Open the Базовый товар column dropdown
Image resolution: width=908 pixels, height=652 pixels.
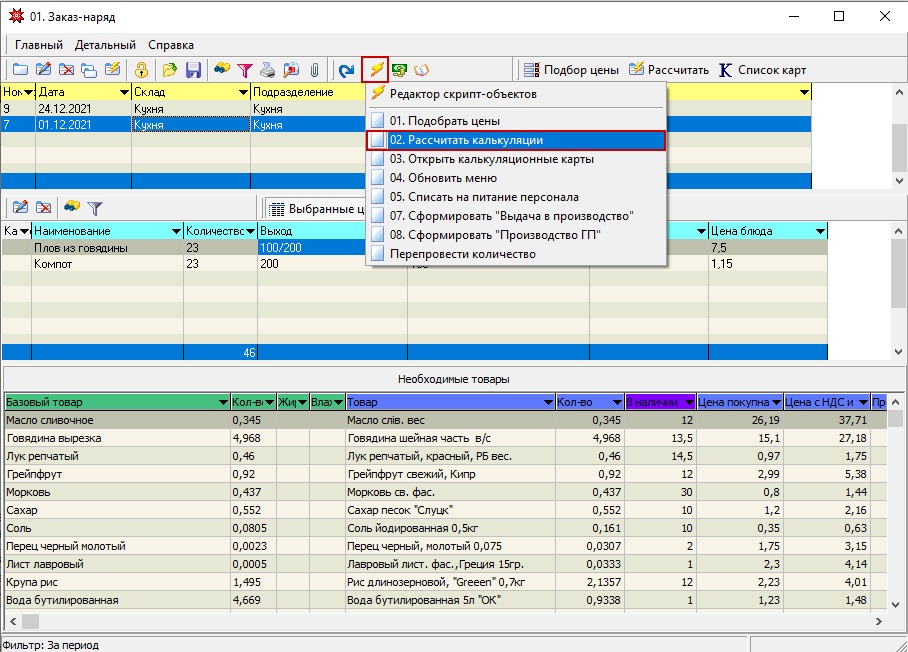pos(222,402)
